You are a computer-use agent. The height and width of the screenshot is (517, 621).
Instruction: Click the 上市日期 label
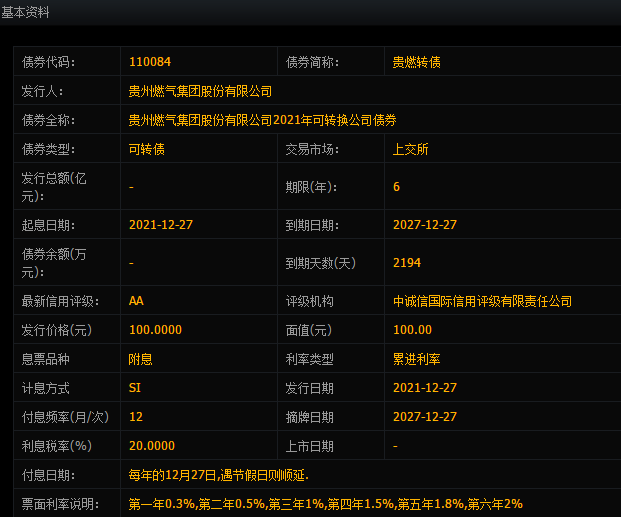pyautogui.click(x=309, y=446)
